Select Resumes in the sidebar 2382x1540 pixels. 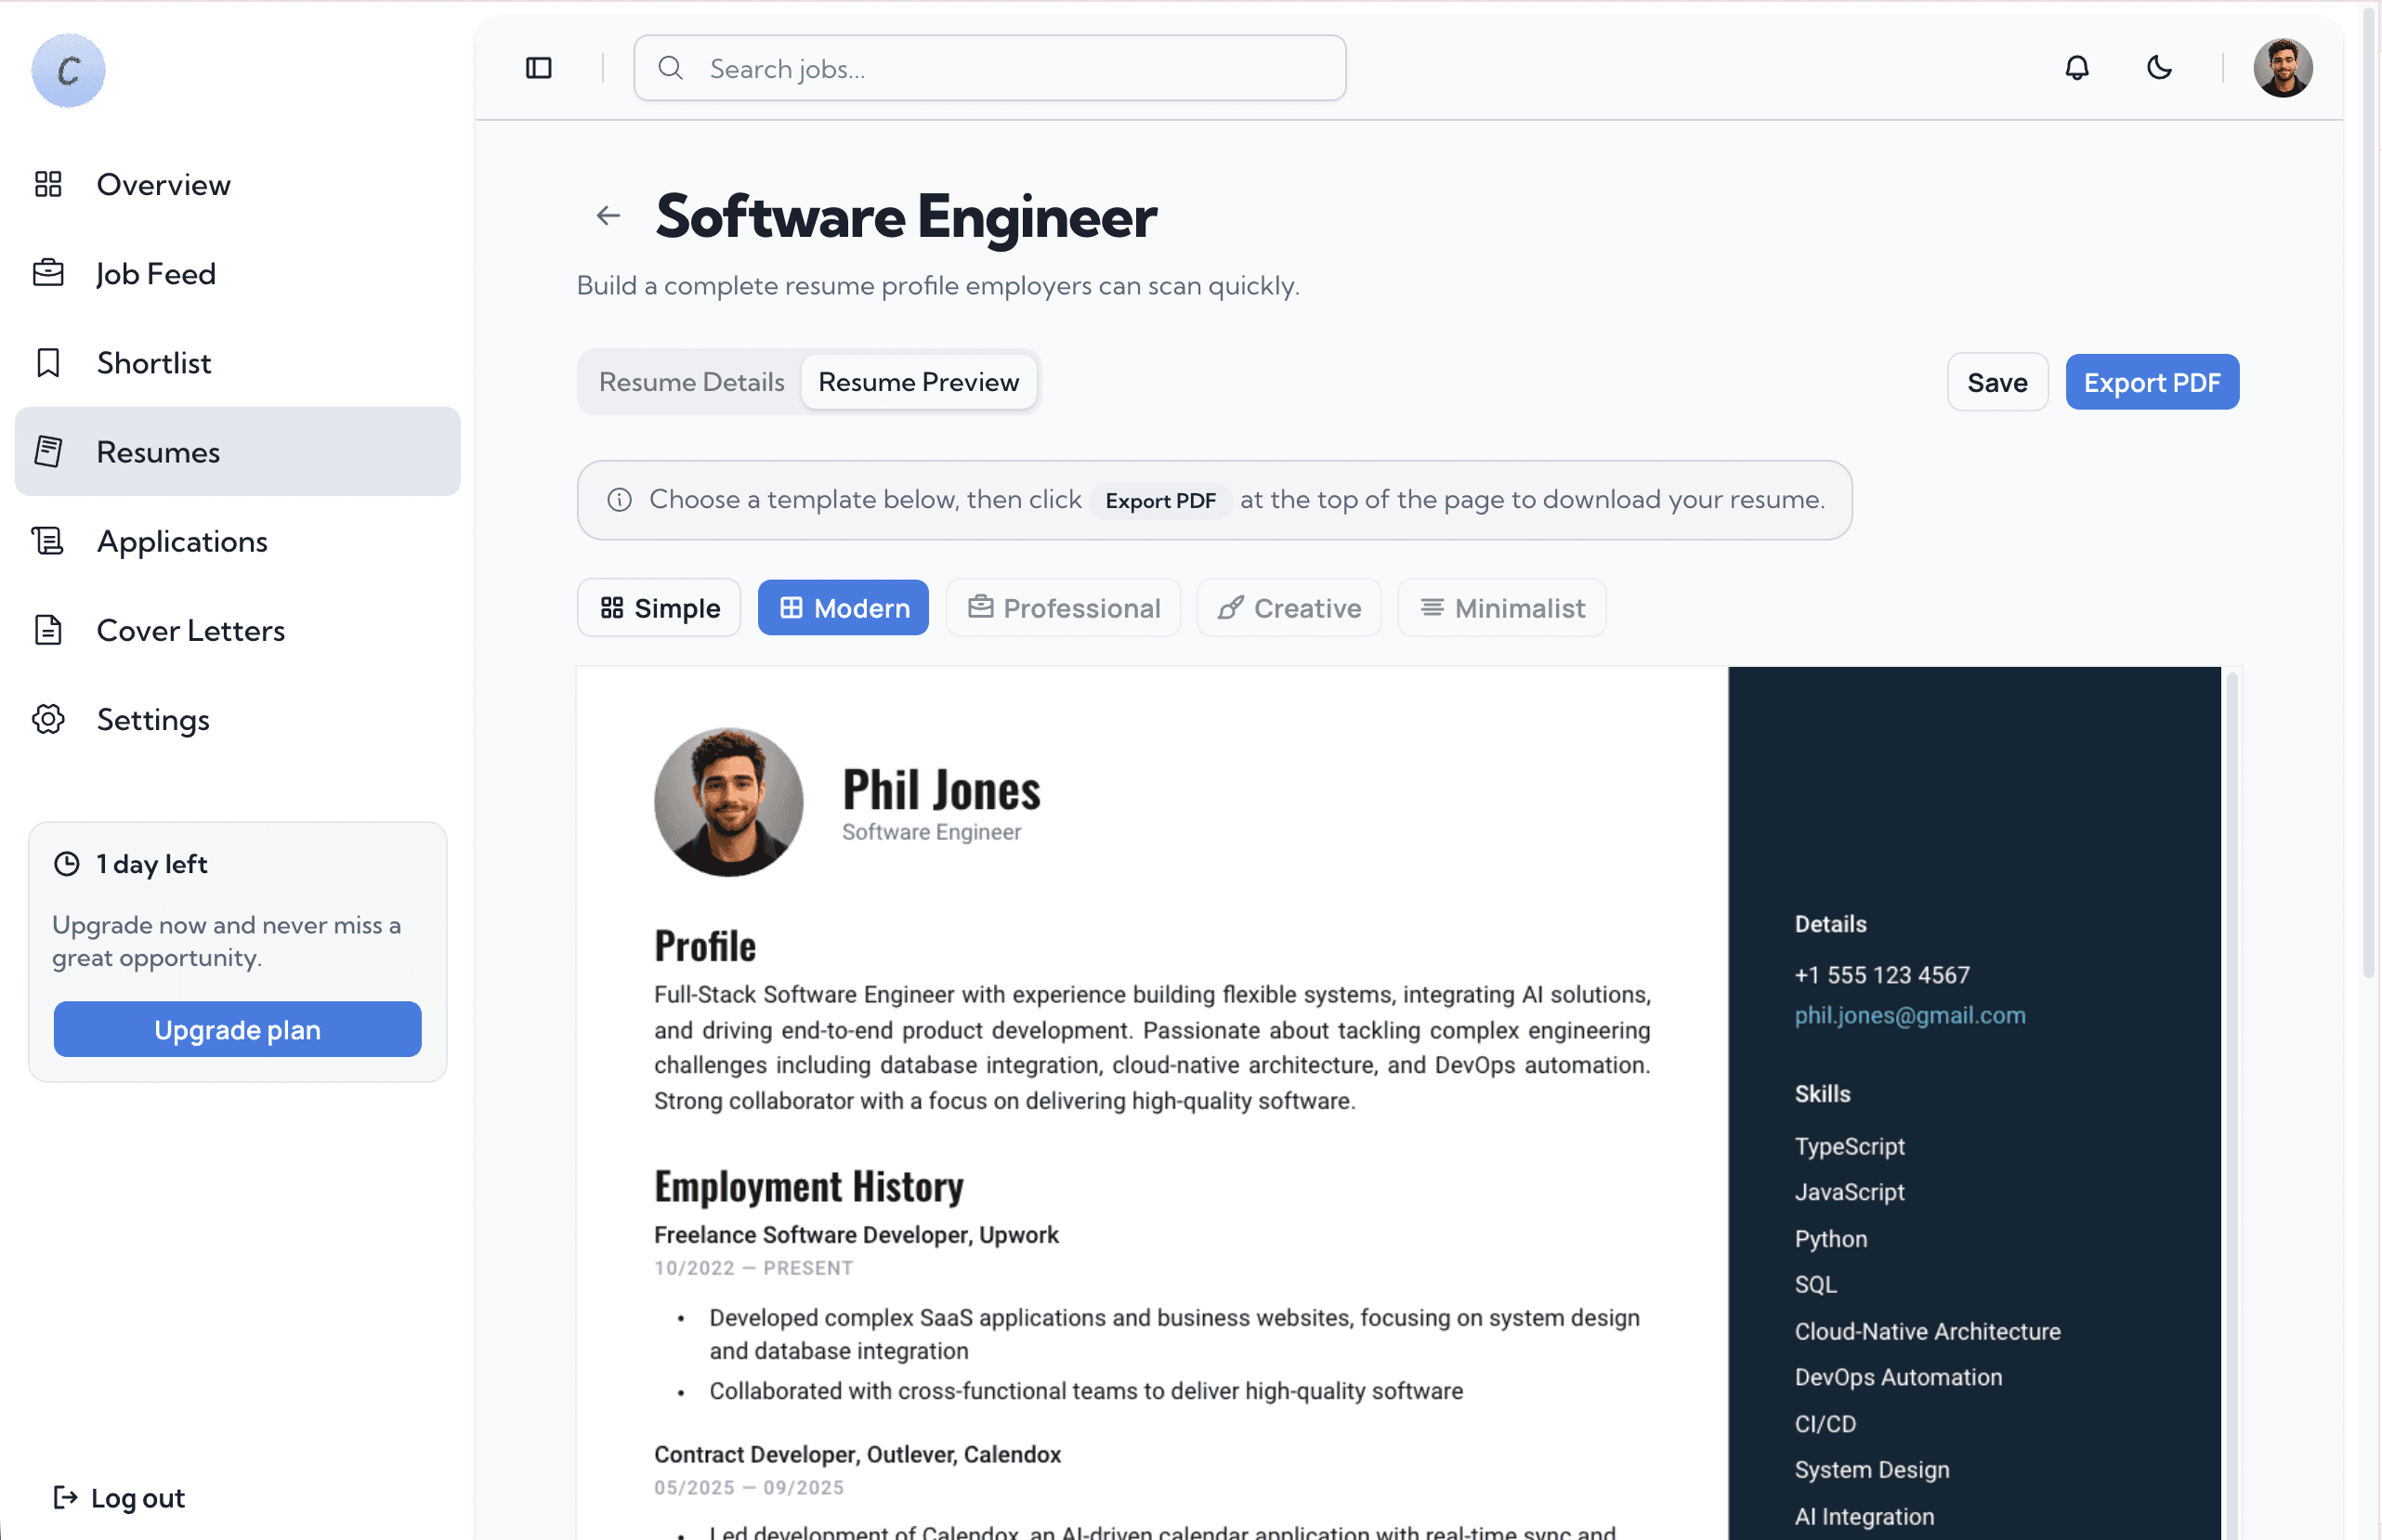(237, 451)
